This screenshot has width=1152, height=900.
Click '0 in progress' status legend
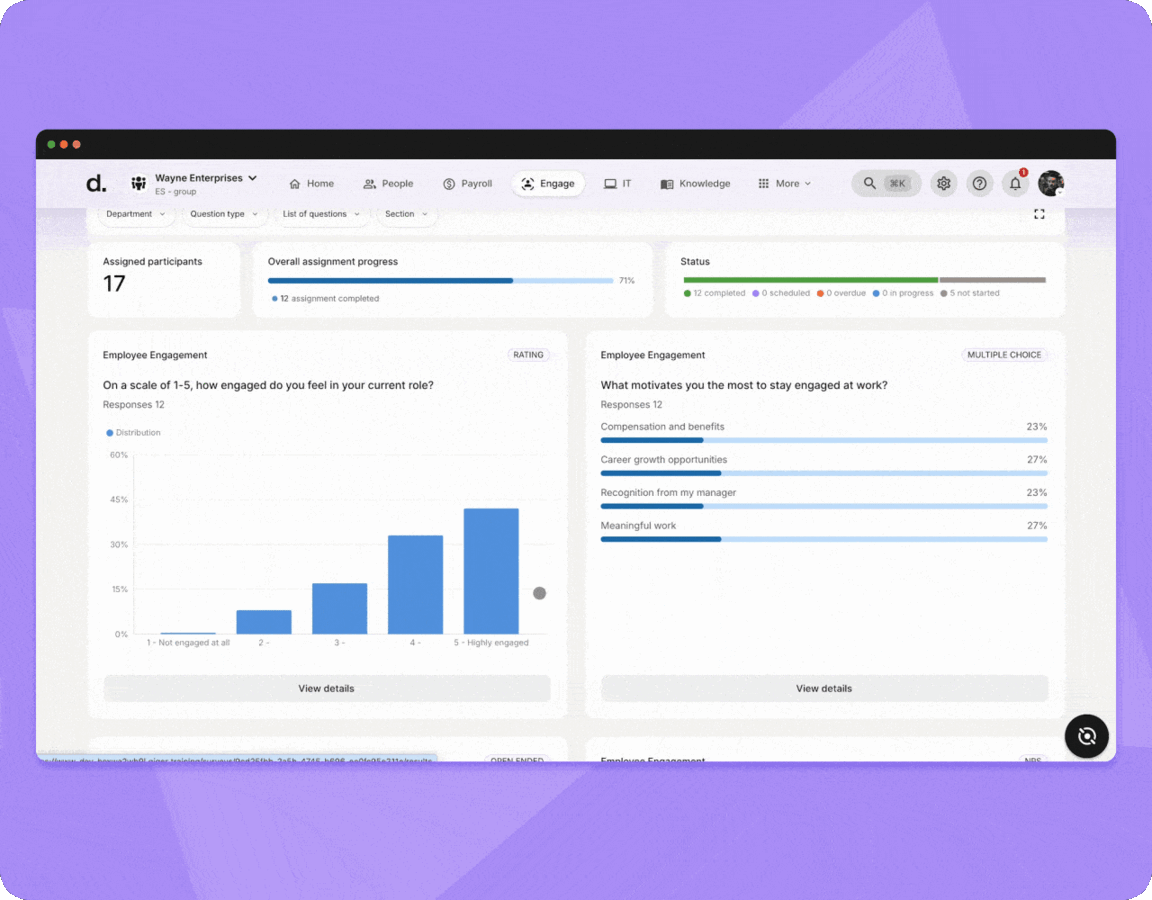tap(903, 293)
